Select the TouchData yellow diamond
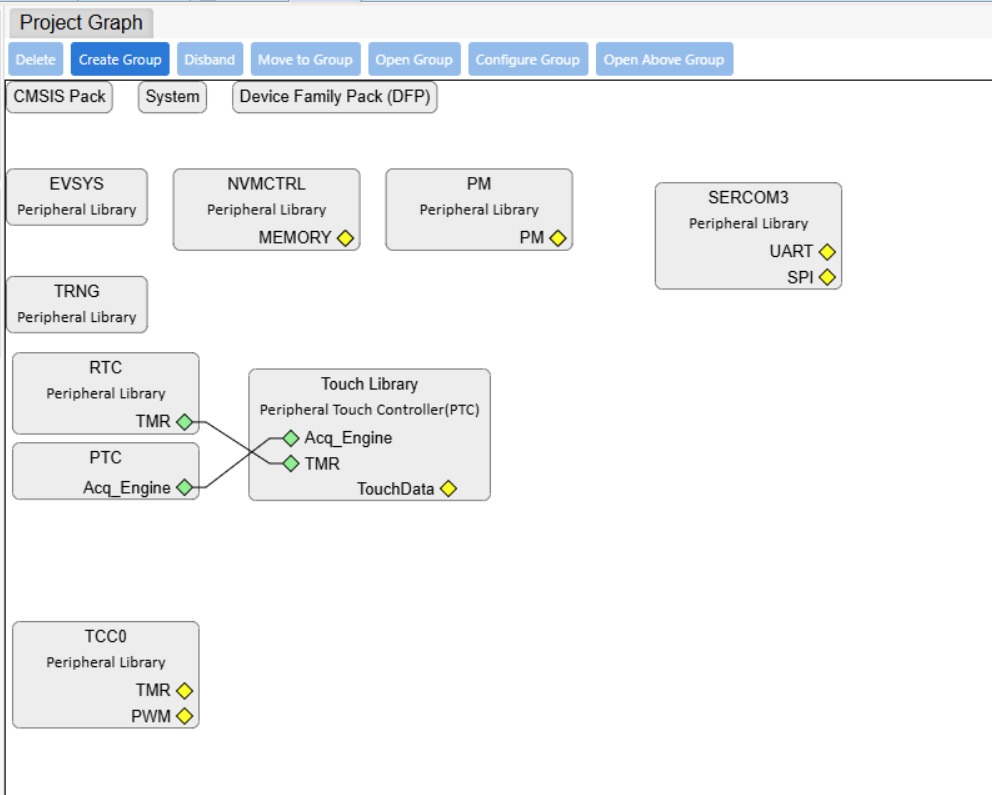Image resolution: width=992 pixels, height=795 pixels. tap(449, 488)
